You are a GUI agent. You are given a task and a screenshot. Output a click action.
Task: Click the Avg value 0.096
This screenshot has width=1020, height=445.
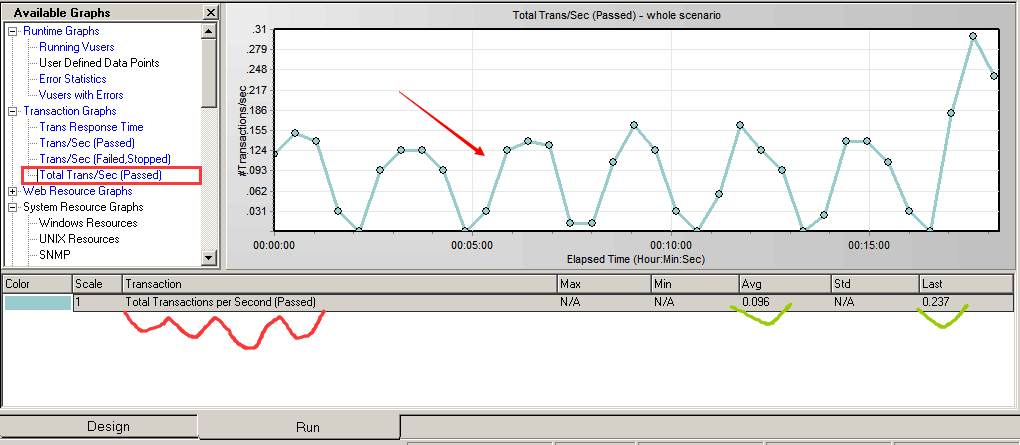click(755, 302)
